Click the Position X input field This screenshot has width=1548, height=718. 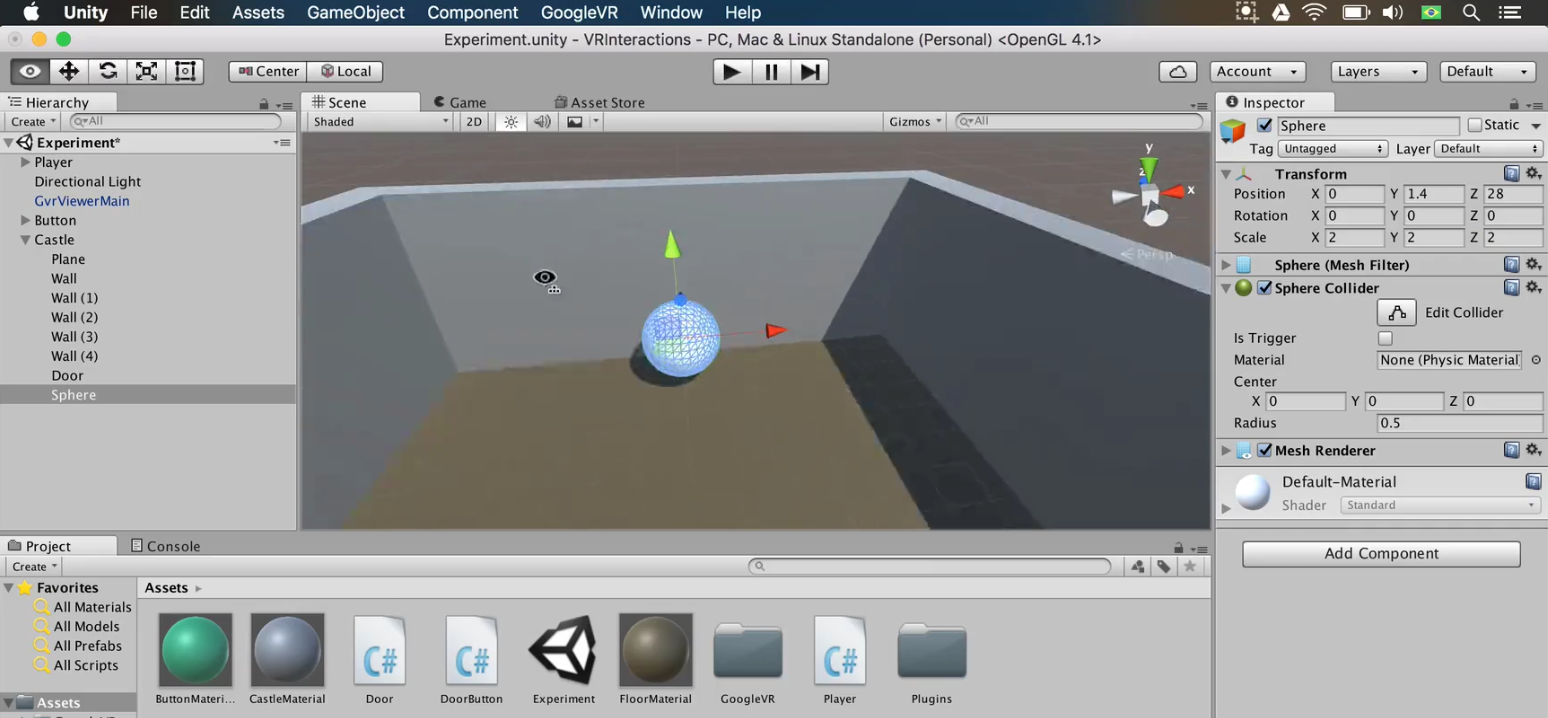[x=1355, y=193]
